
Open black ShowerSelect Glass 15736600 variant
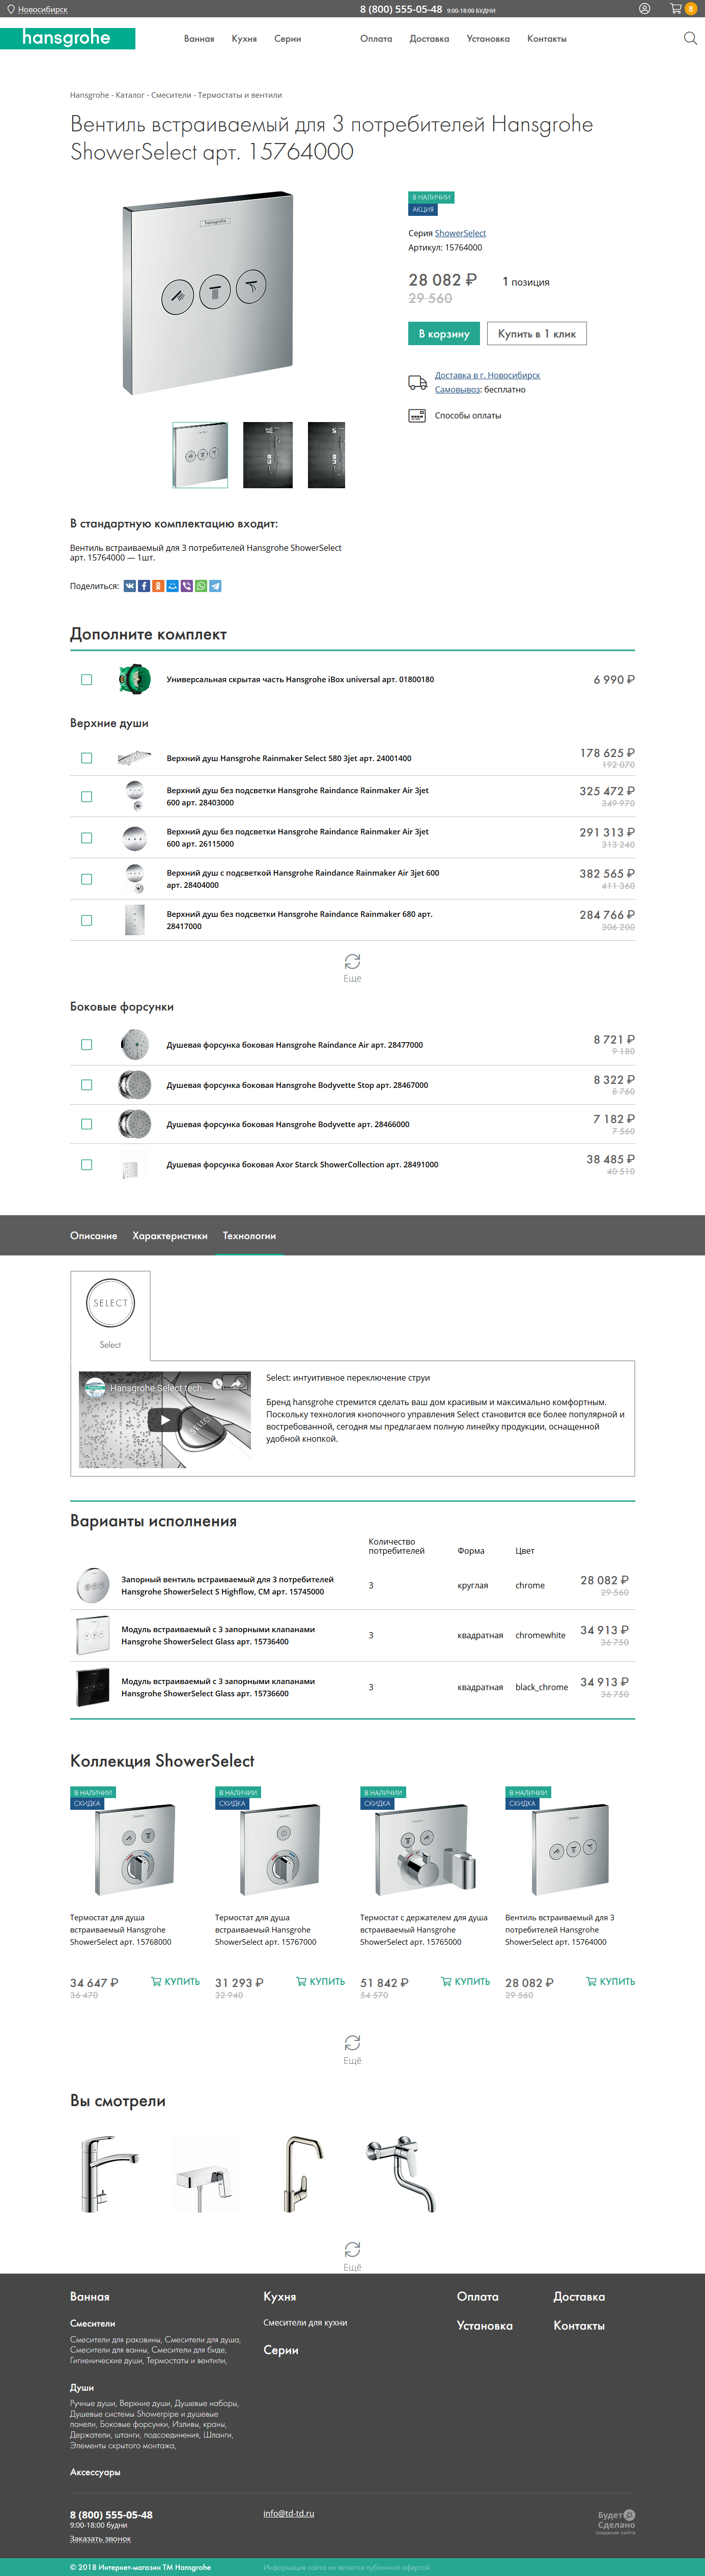pos(218,1687)
